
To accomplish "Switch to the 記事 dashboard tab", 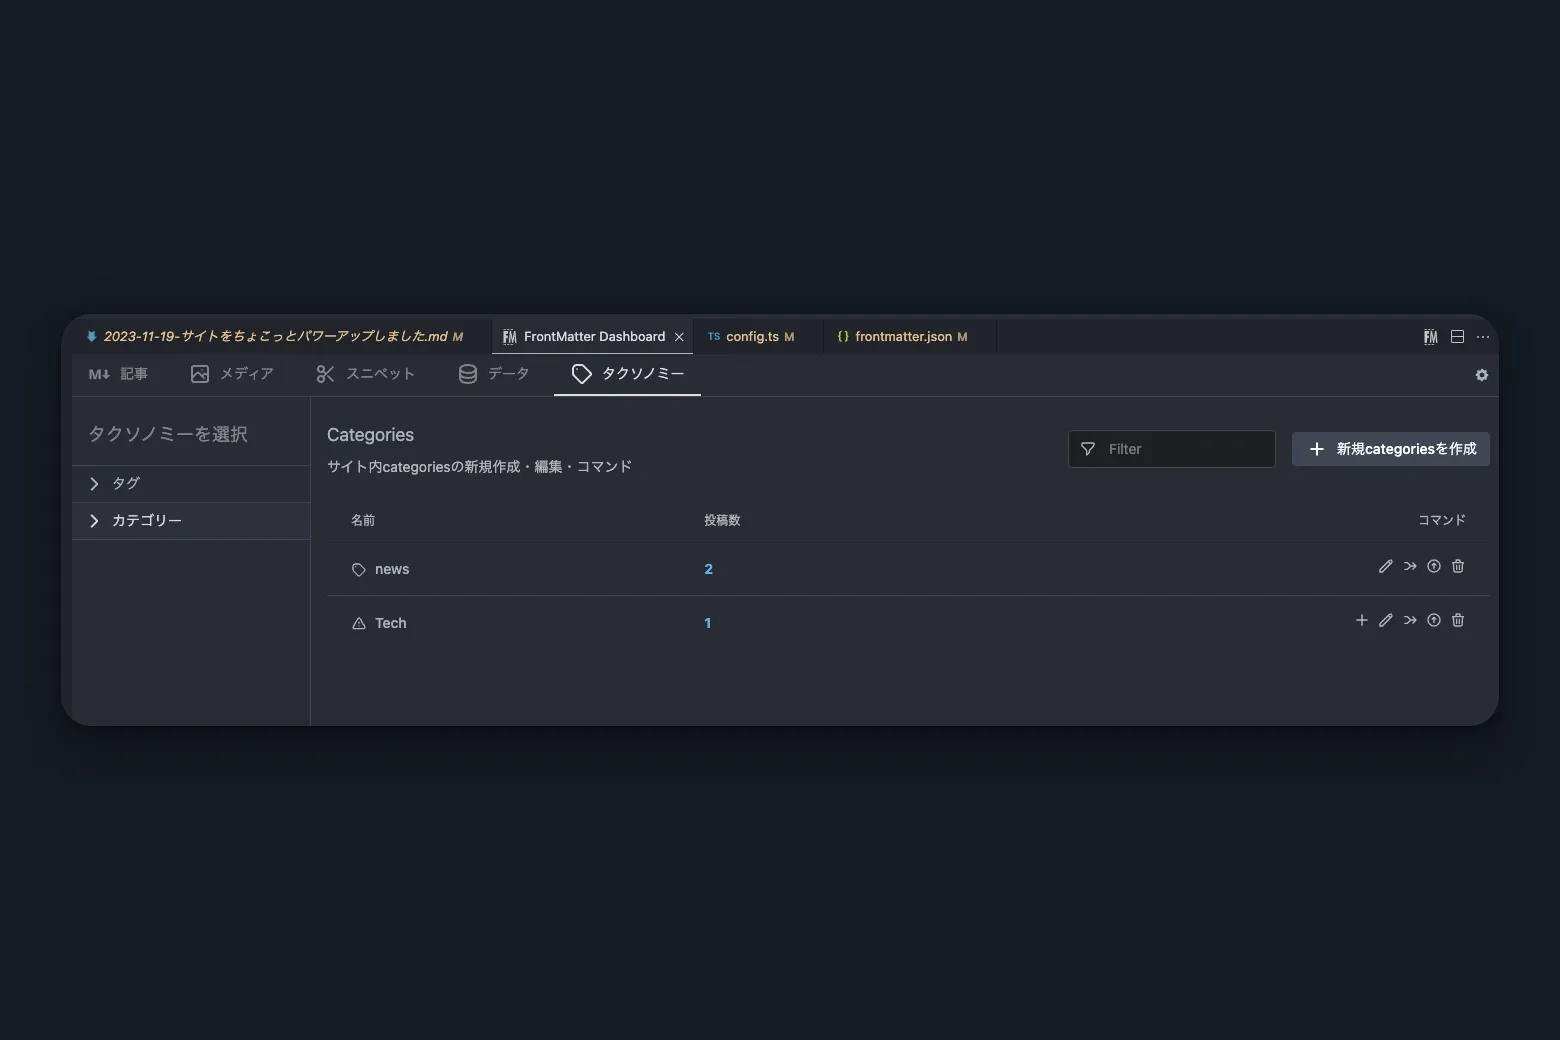I will [x=119, y=374].
